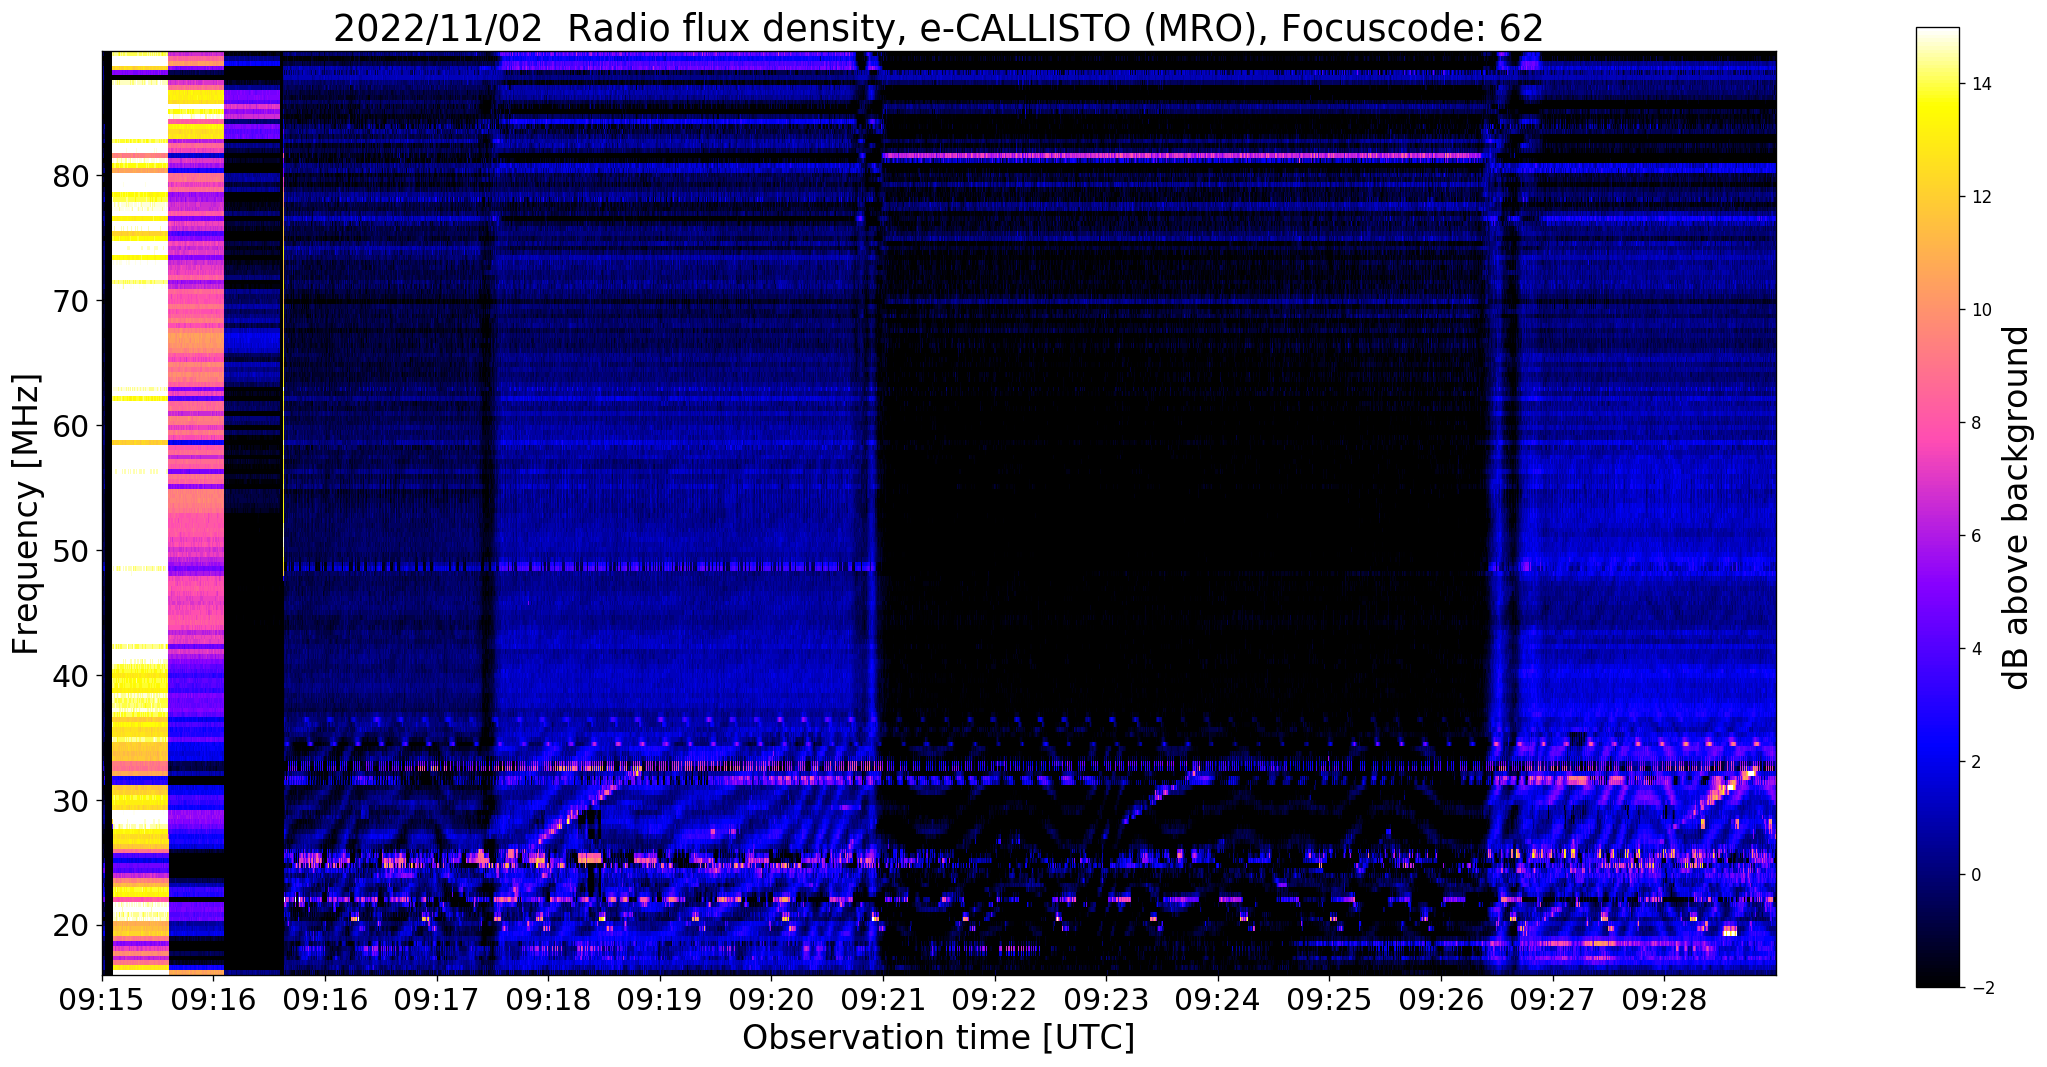The image size is (2047, 1067).
Task: Click the "Frequency [MHz]" axis label
Action: tap(27, 514)
